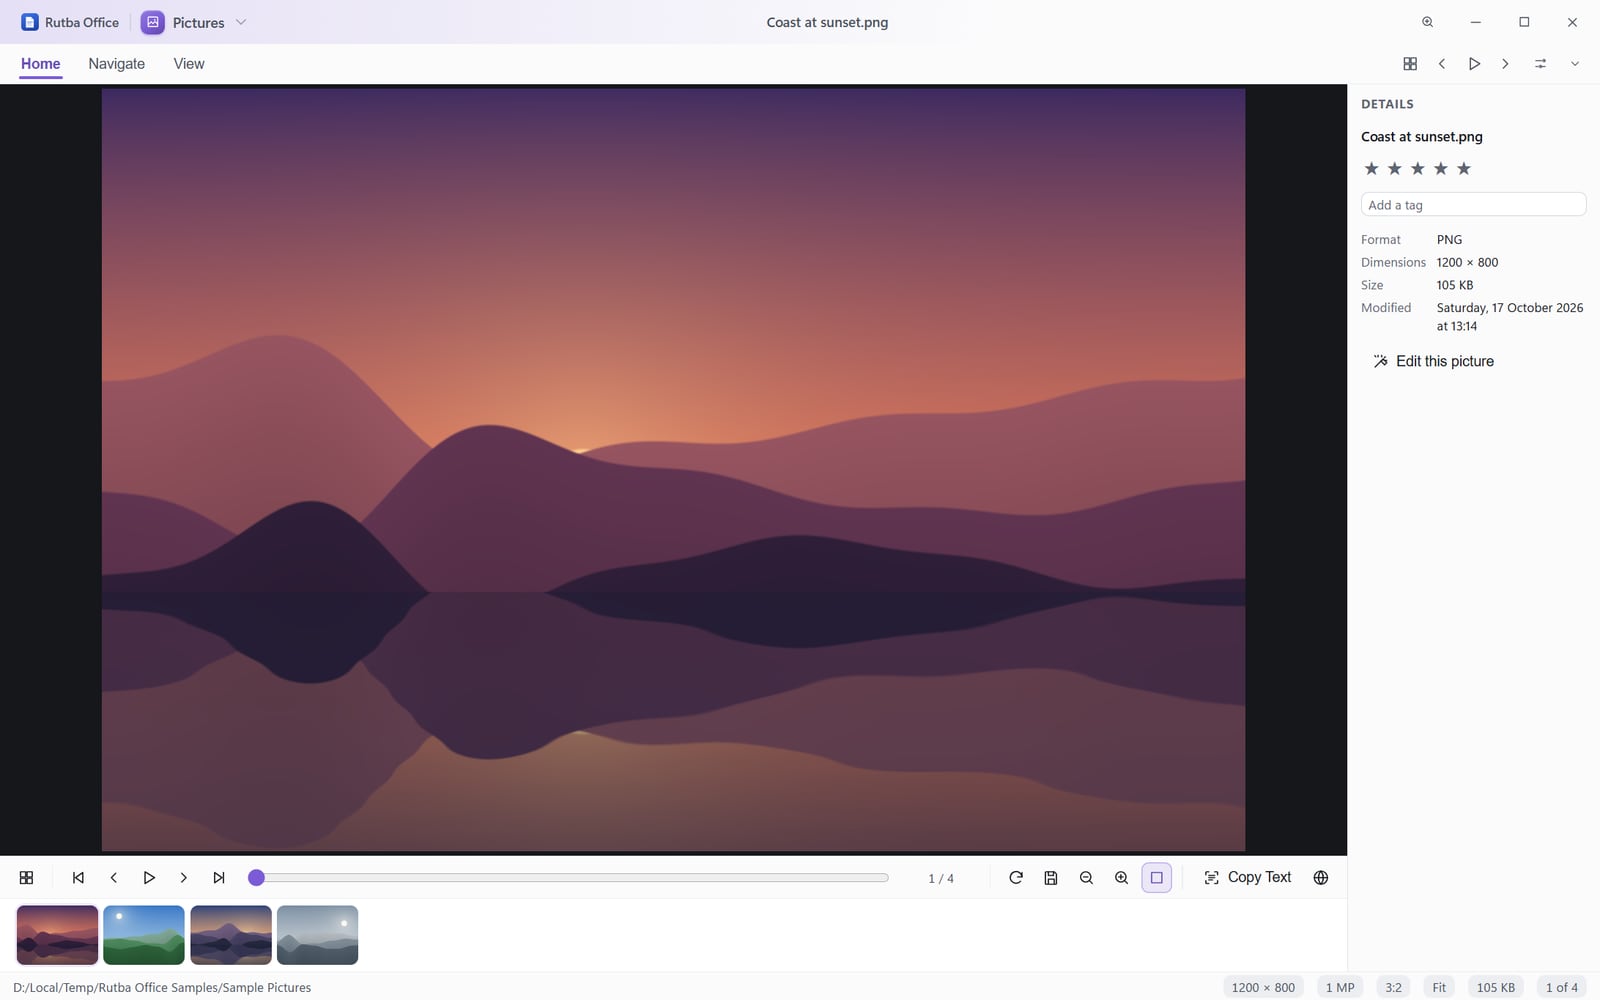1600x1000 pixels.
Task: Click the PNG format value
Action: tap(1449, 240)
